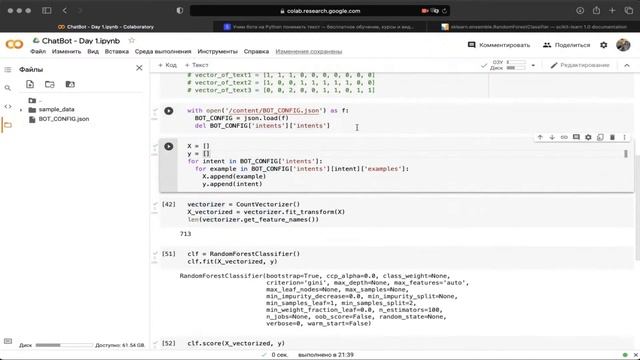Run the cell defining X and y lists
This screenshot has width=640, height=360.
pos(169,146)
